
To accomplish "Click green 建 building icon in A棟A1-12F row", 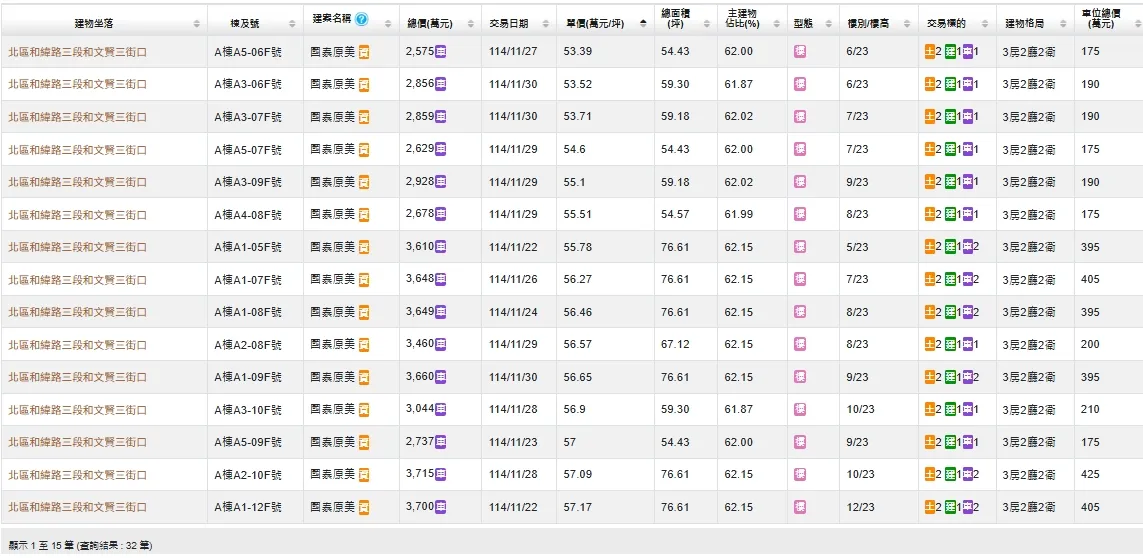I will click(950, 508).
